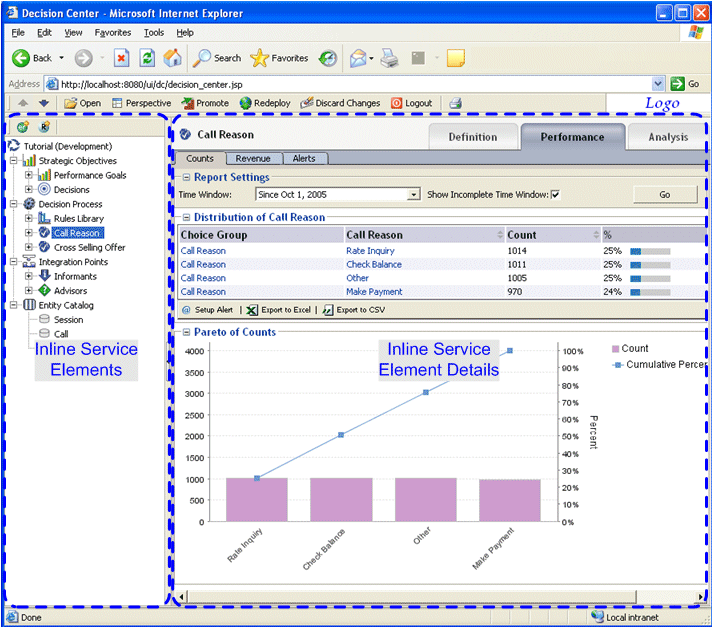Click Export to Excel

(278, 310)
